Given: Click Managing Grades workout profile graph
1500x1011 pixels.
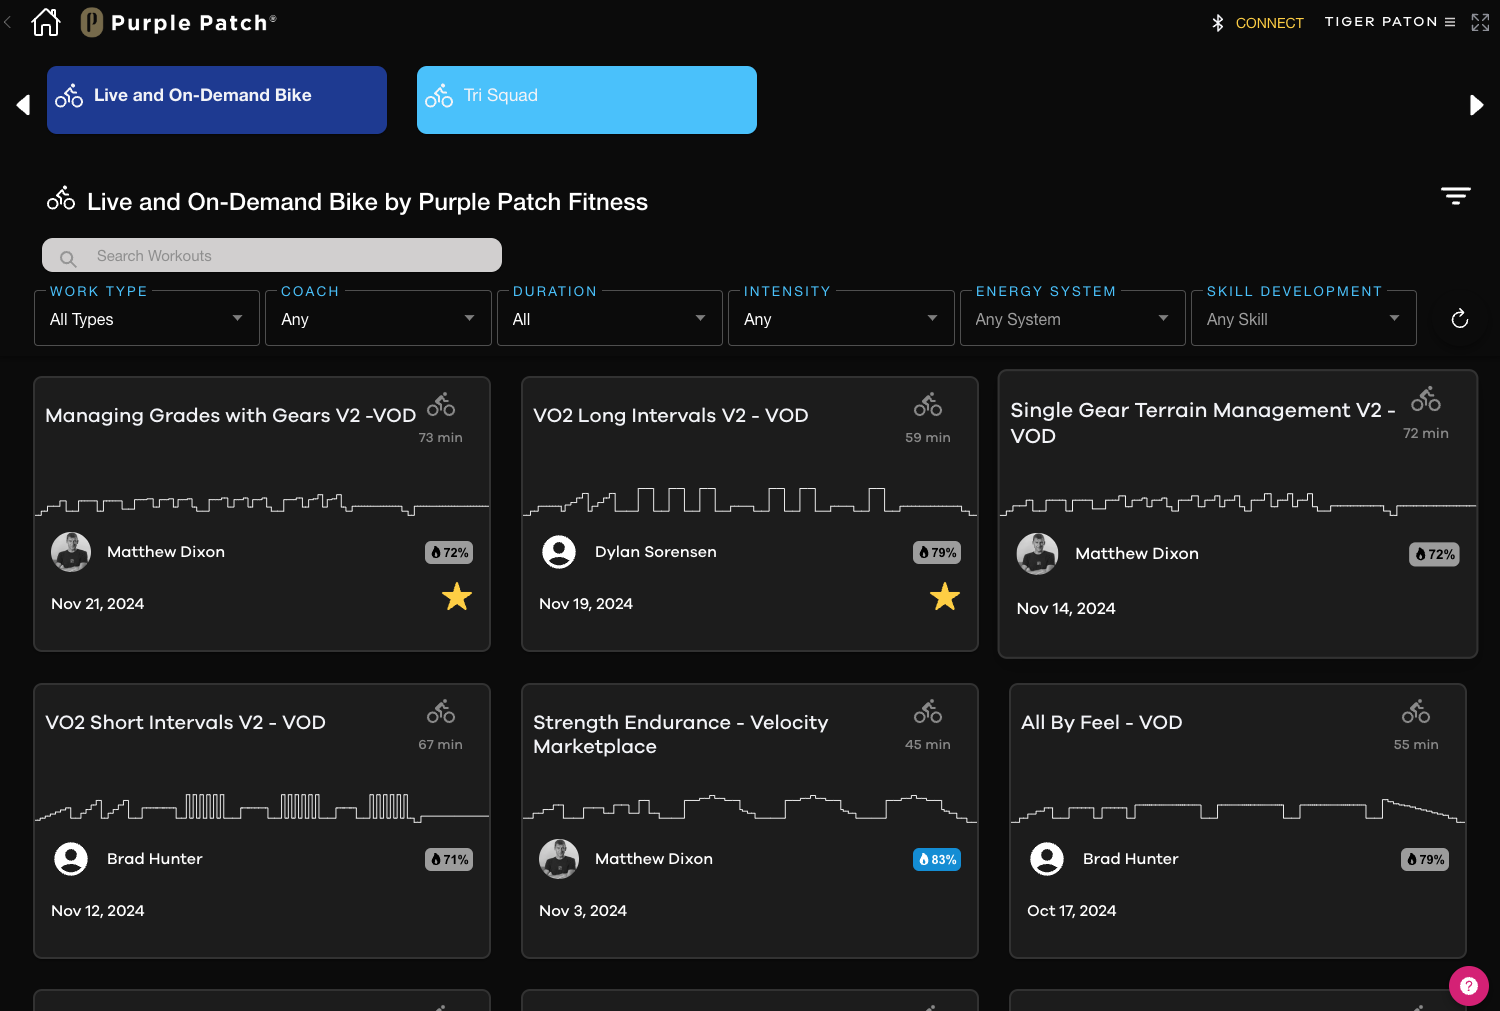Looking at the screenshot, I should (262, 504).
